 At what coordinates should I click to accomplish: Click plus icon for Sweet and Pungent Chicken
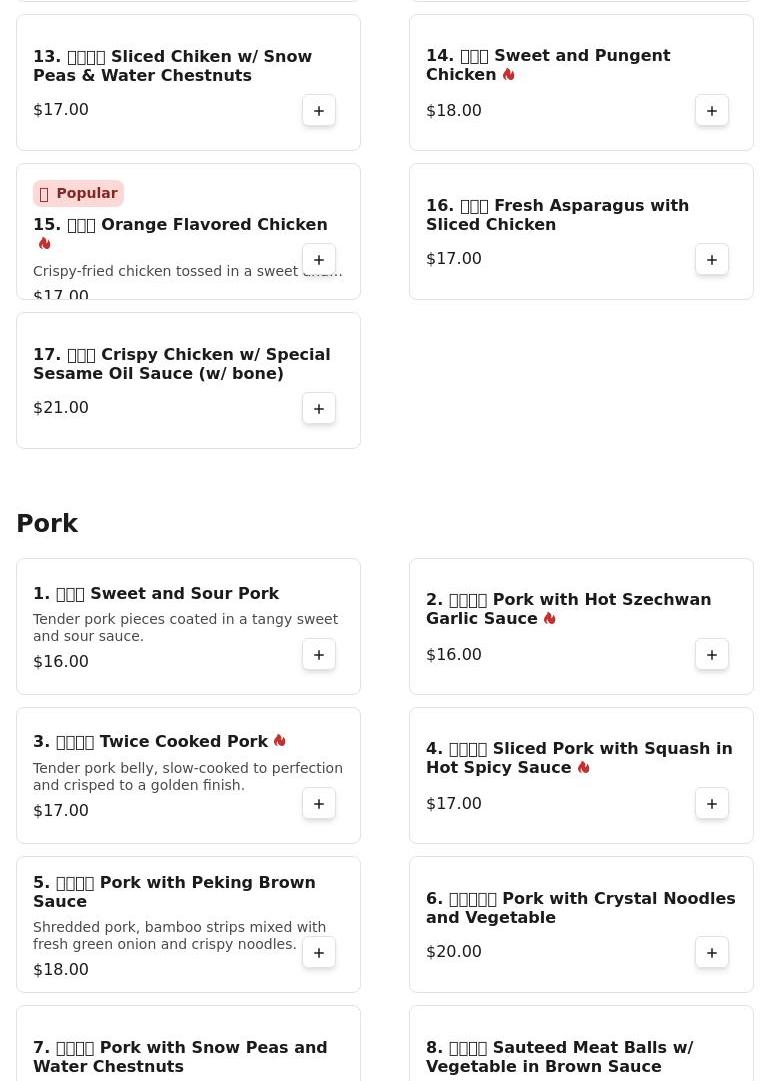(712, 111)
